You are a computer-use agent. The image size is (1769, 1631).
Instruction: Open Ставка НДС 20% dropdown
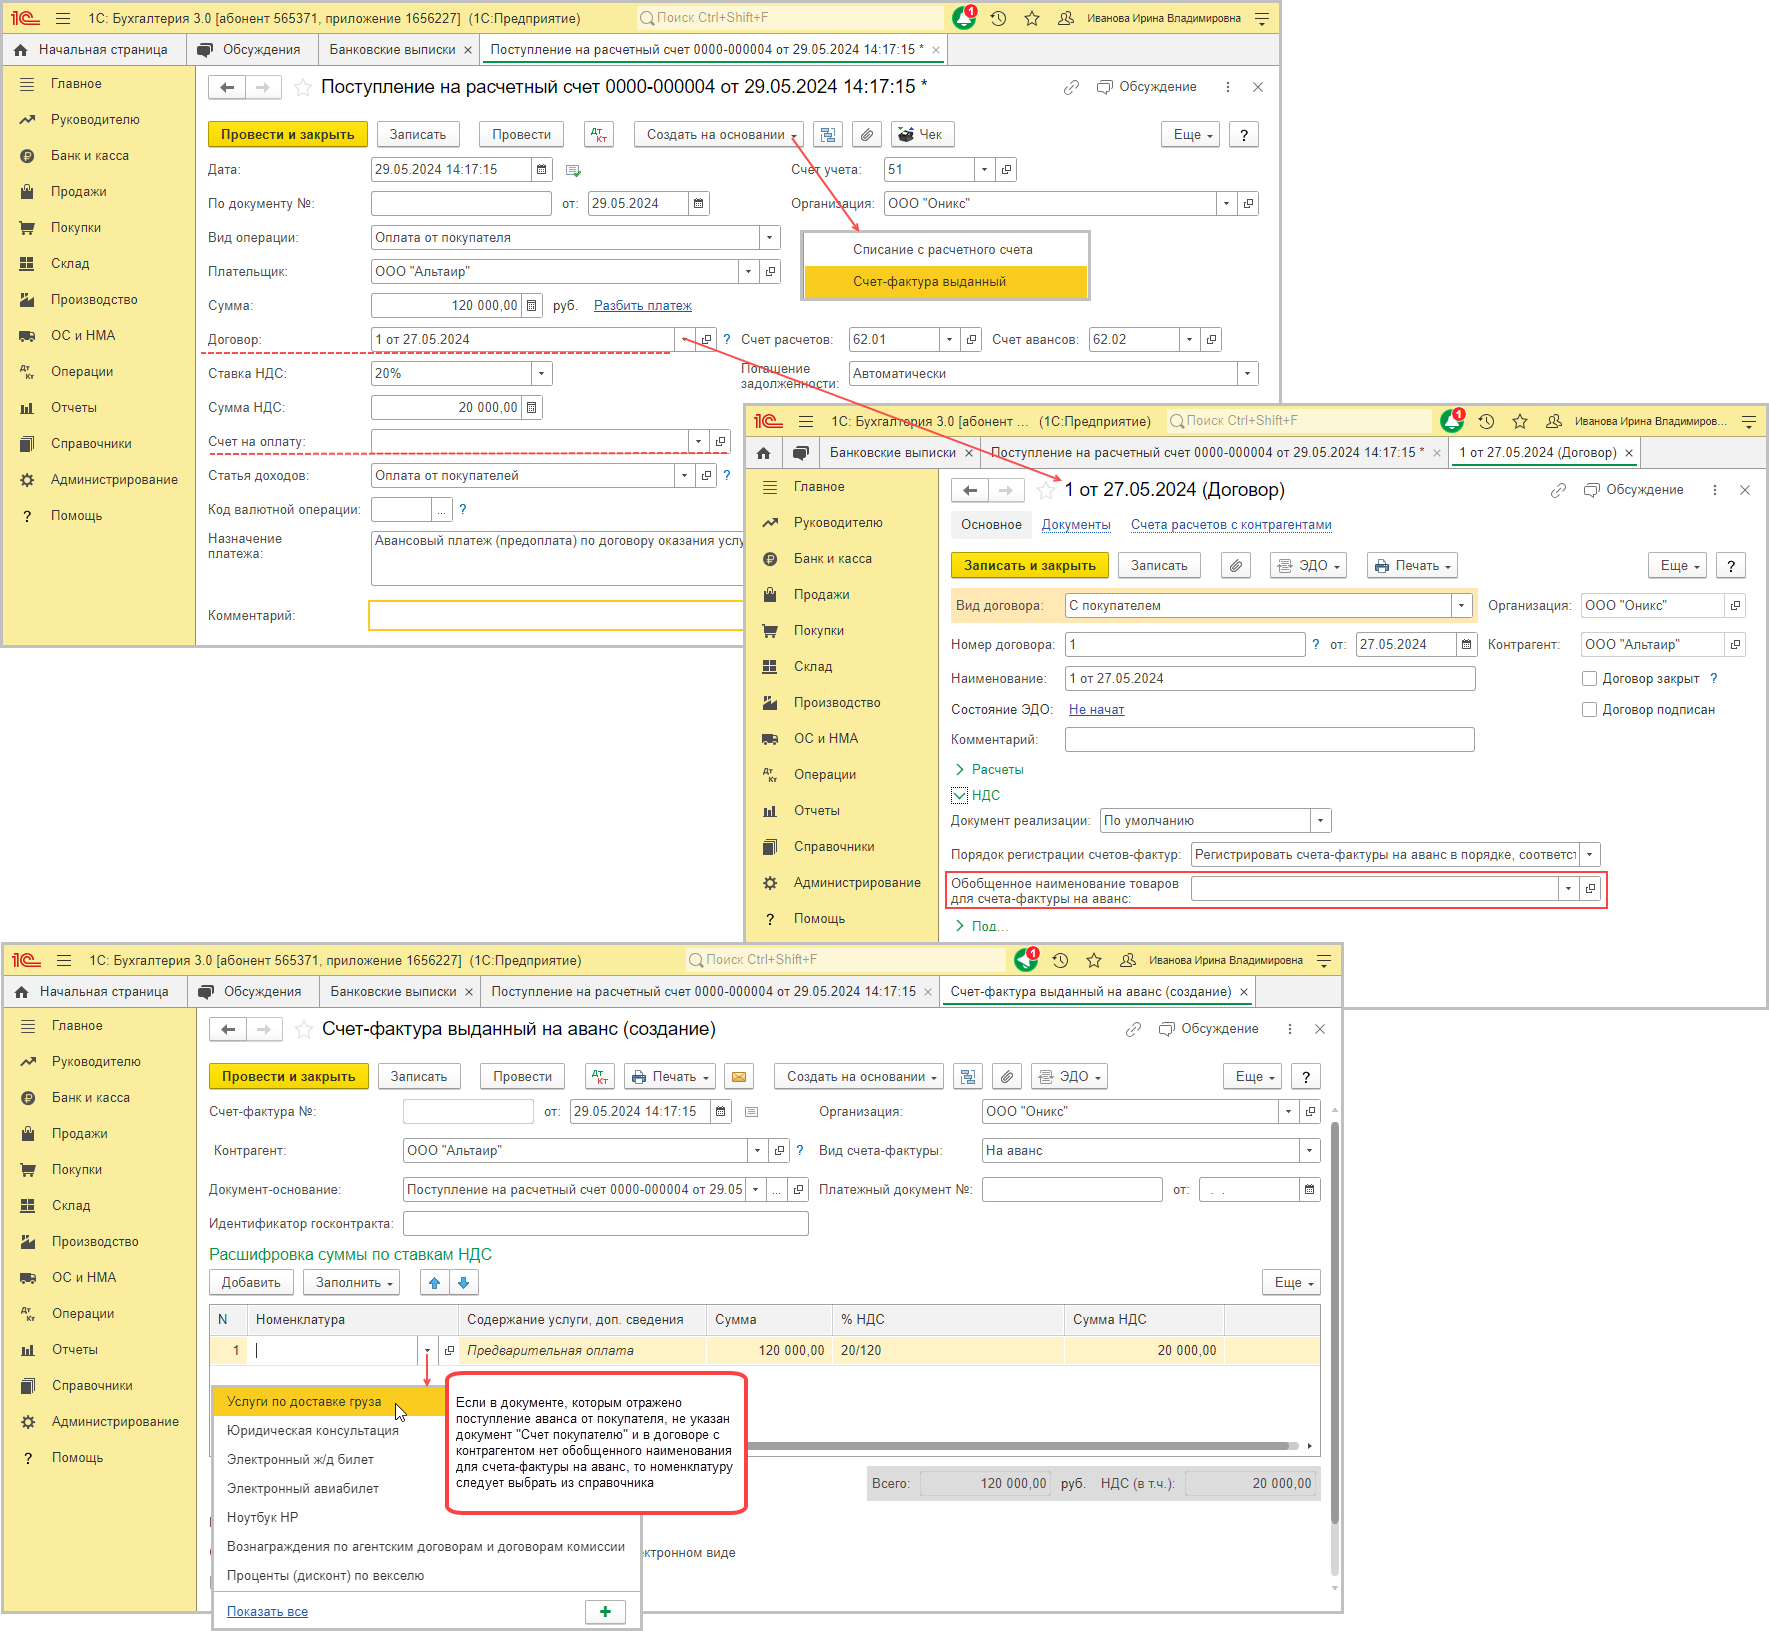click(541, 374)
